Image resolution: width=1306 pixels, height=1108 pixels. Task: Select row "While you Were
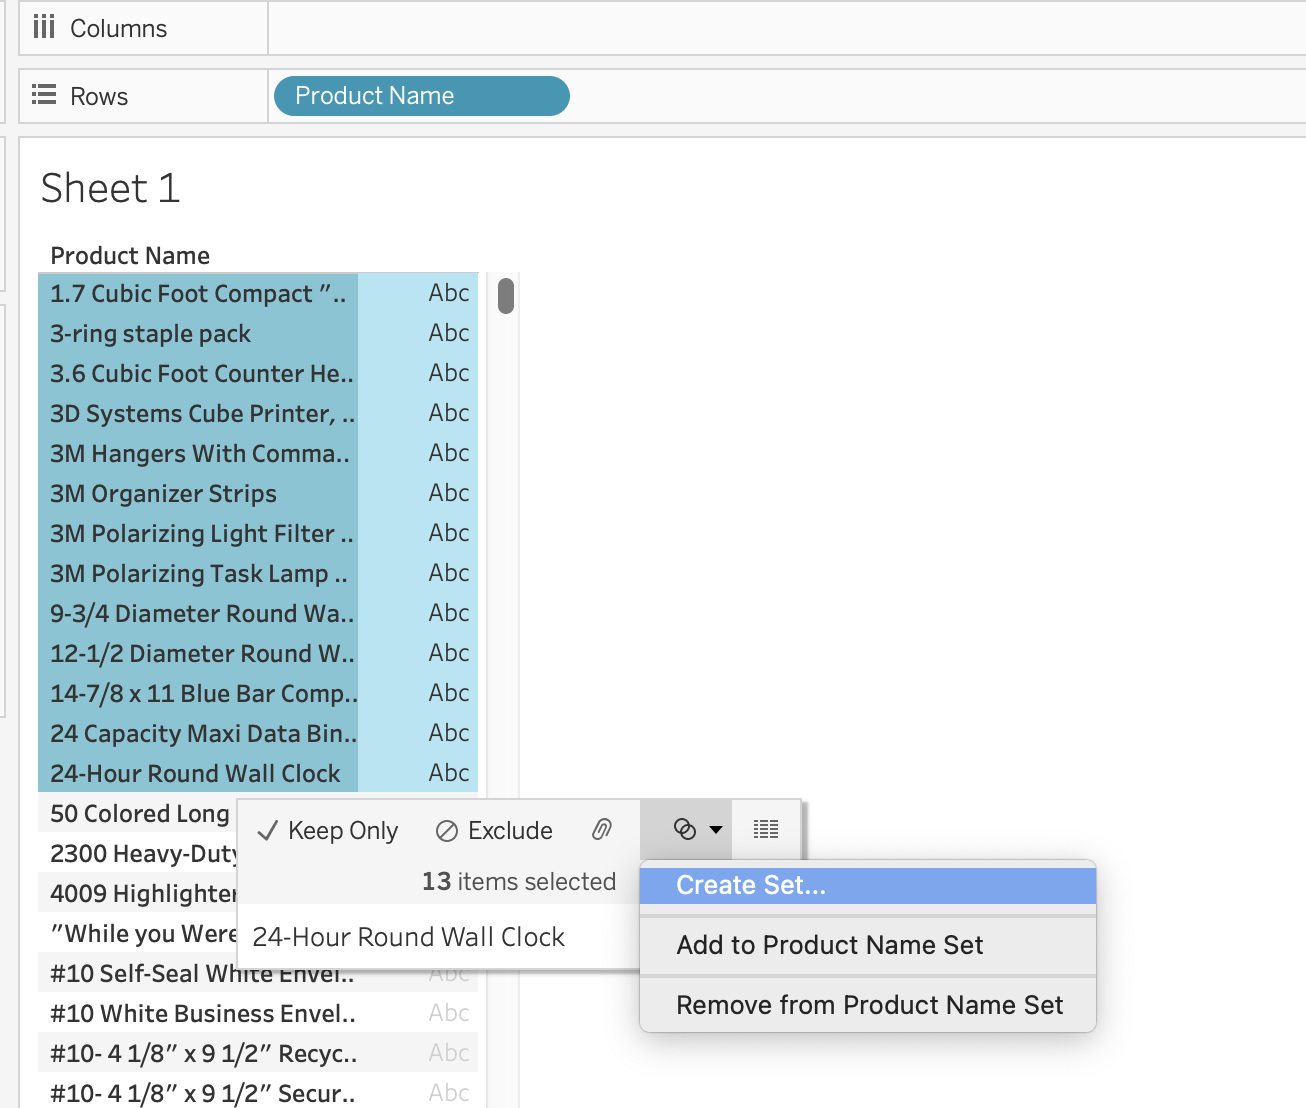(138, 933)
